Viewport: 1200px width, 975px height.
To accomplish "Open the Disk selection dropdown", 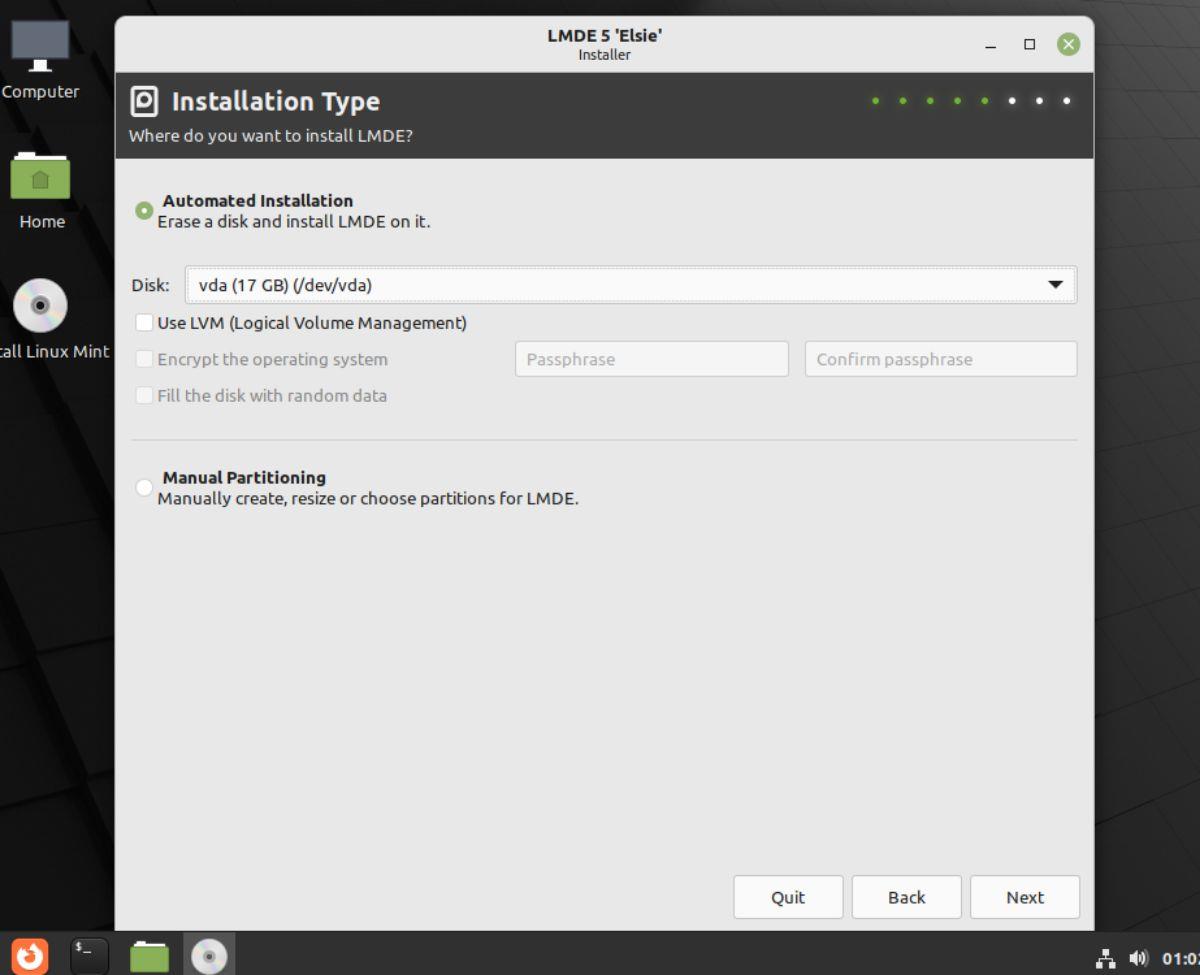I will coord(630,285).
